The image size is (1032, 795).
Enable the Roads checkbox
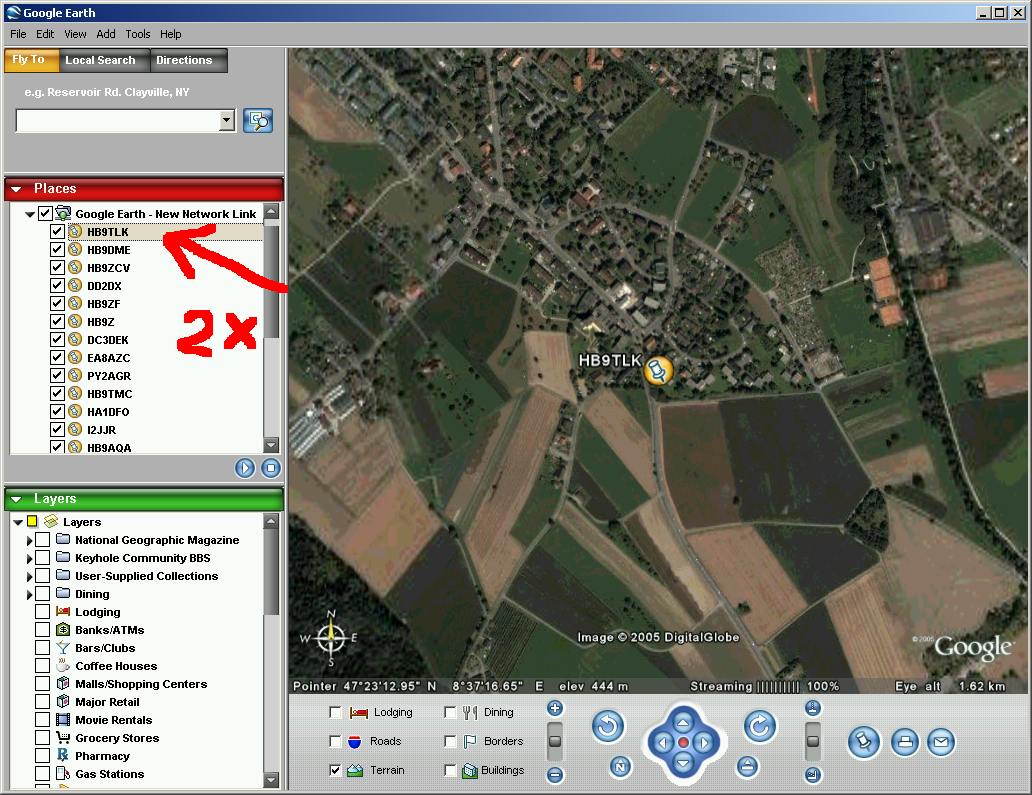point(335,741)
